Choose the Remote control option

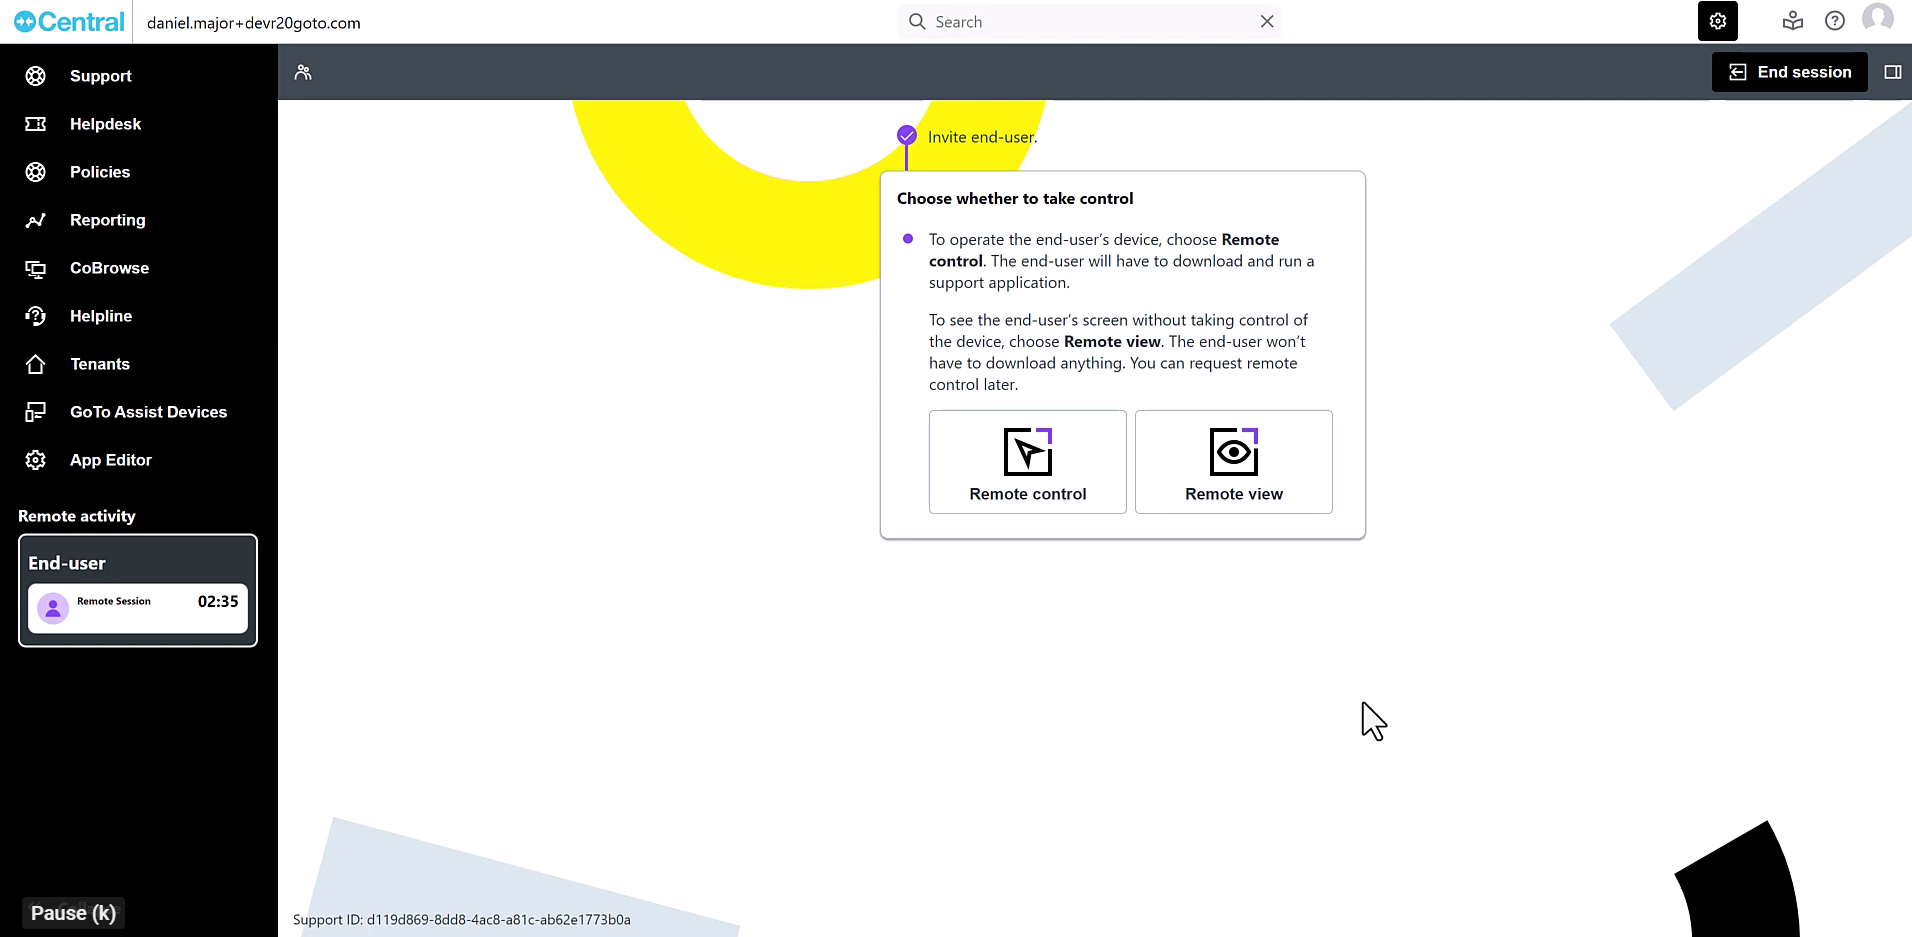tap(1027, 462)
